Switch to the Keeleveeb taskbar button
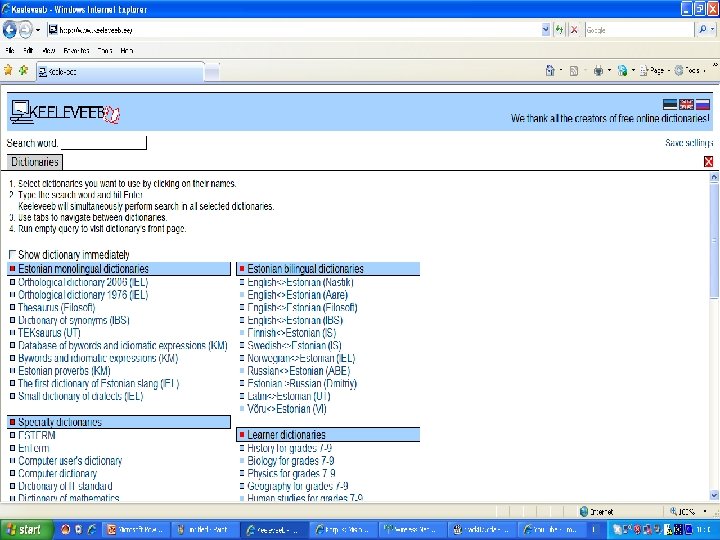Viewport: 720px width, 540px height. coord(273,529)
